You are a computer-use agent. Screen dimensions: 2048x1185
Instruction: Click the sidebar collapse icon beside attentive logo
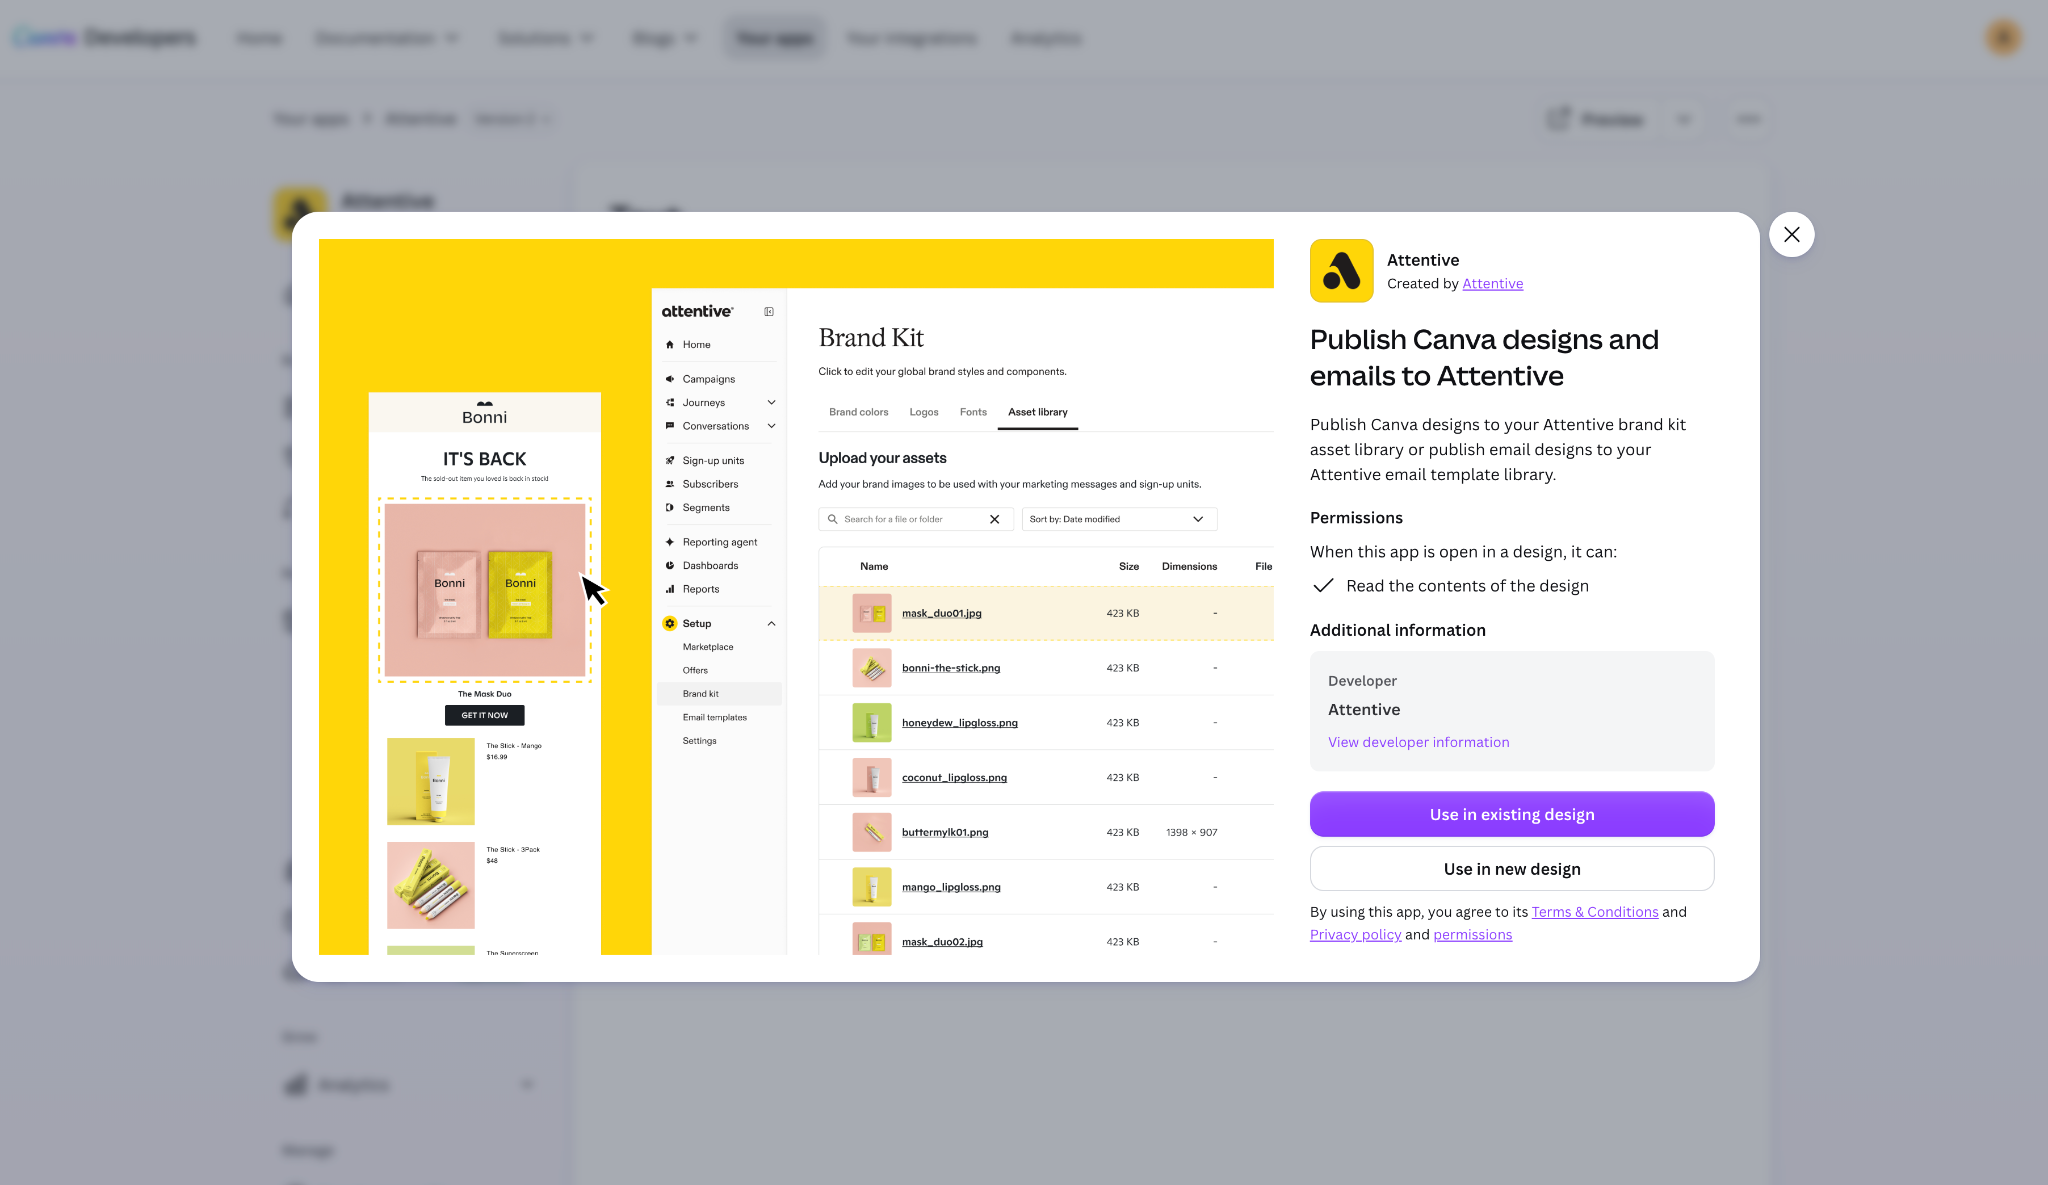click(x=769, y=312)
